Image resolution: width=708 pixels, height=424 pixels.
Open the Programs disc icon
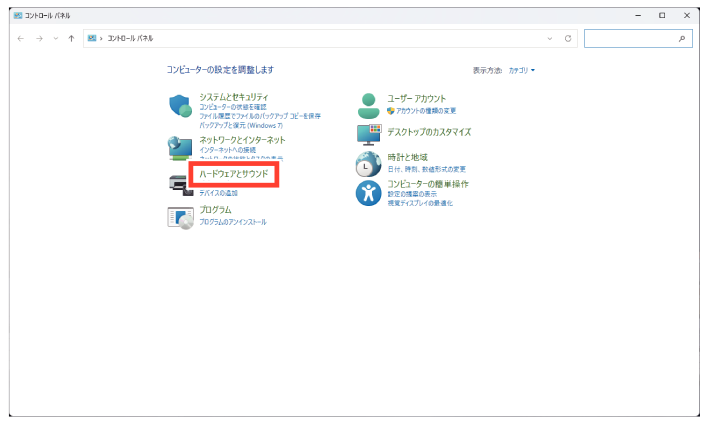(x=181, y=218)
